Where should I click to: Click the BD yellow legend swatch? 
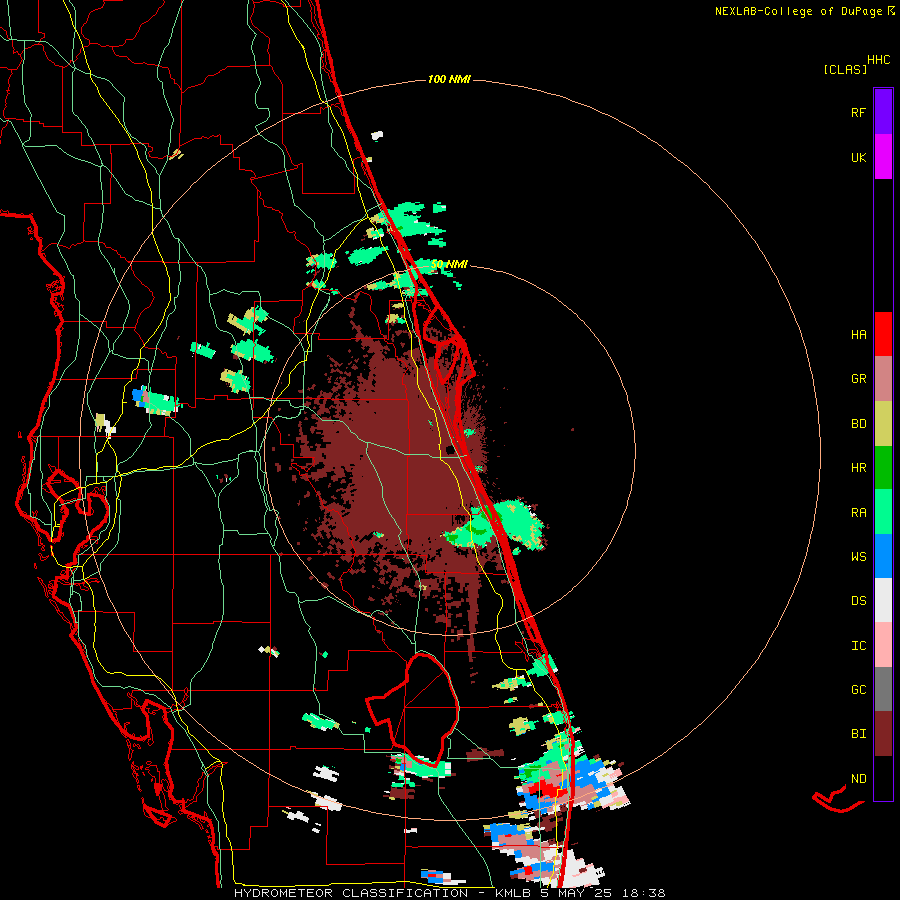click(x=883, y=424)
